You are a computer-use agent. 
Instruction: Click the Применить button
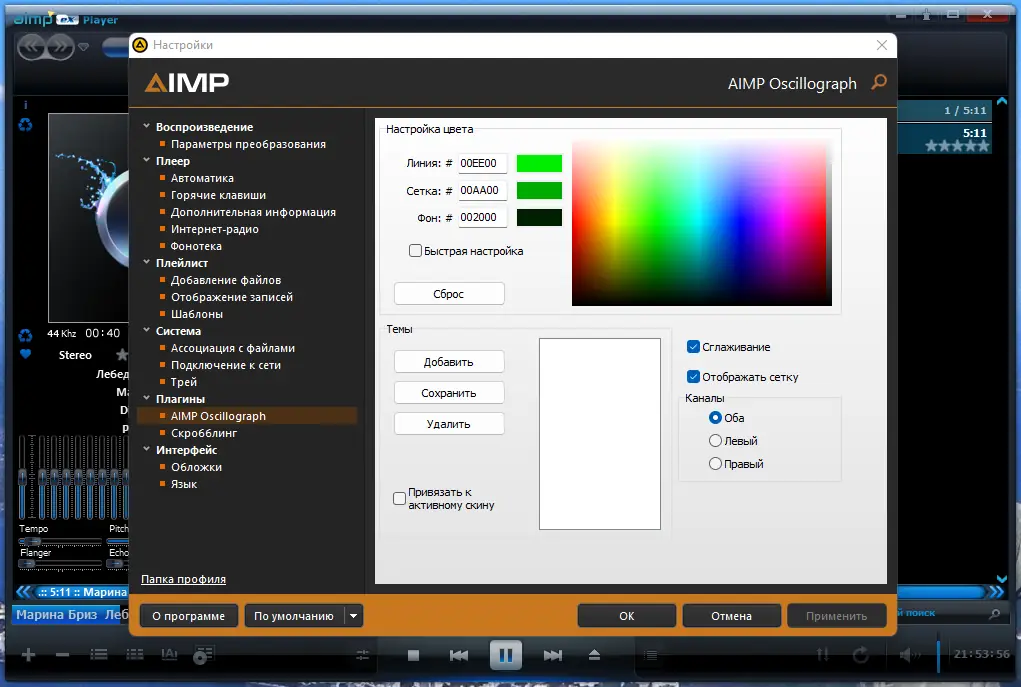[x=837, y=616]
